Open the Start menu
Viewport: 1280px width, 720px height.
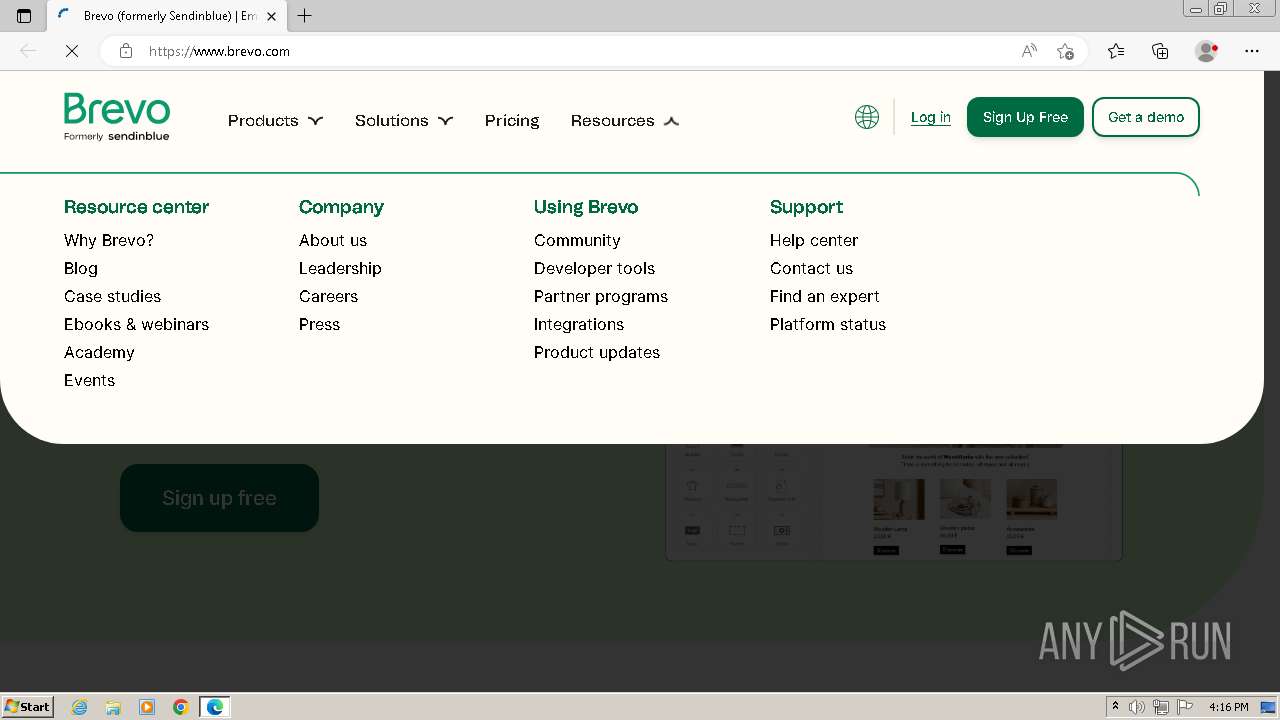coord(28,707)
